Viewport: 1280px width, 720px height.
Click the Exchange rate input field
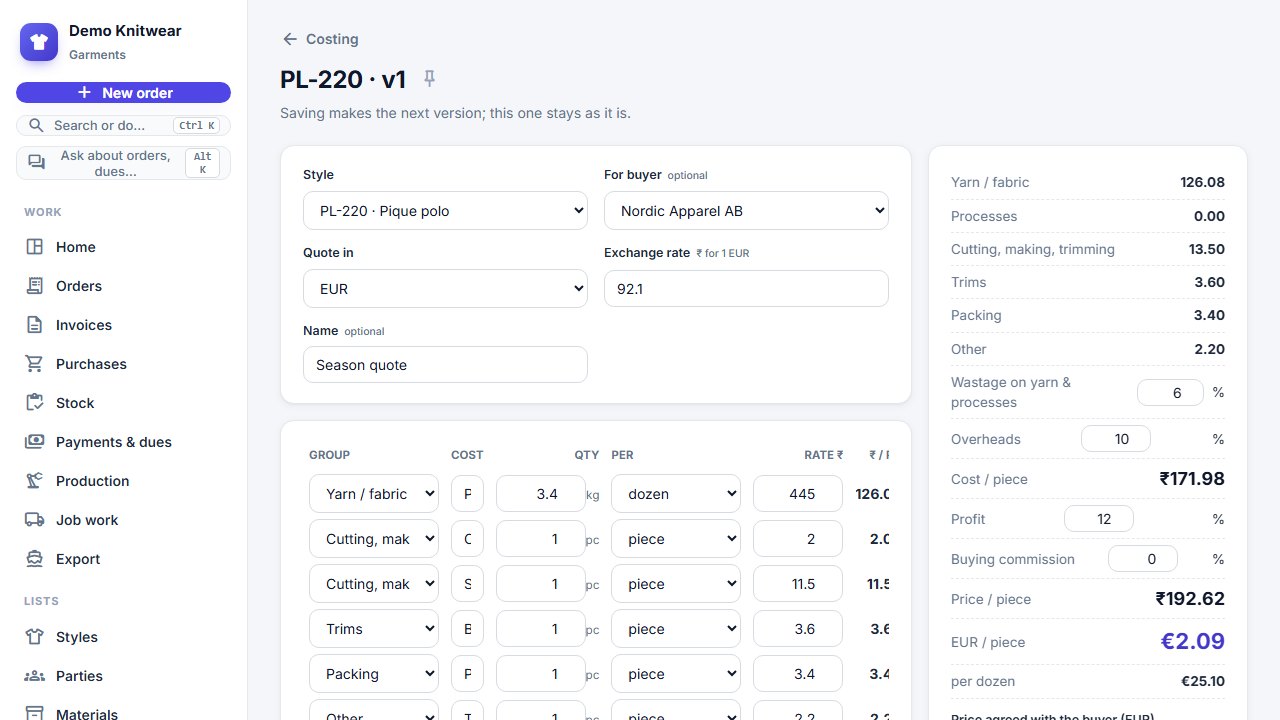coord(746,288)
